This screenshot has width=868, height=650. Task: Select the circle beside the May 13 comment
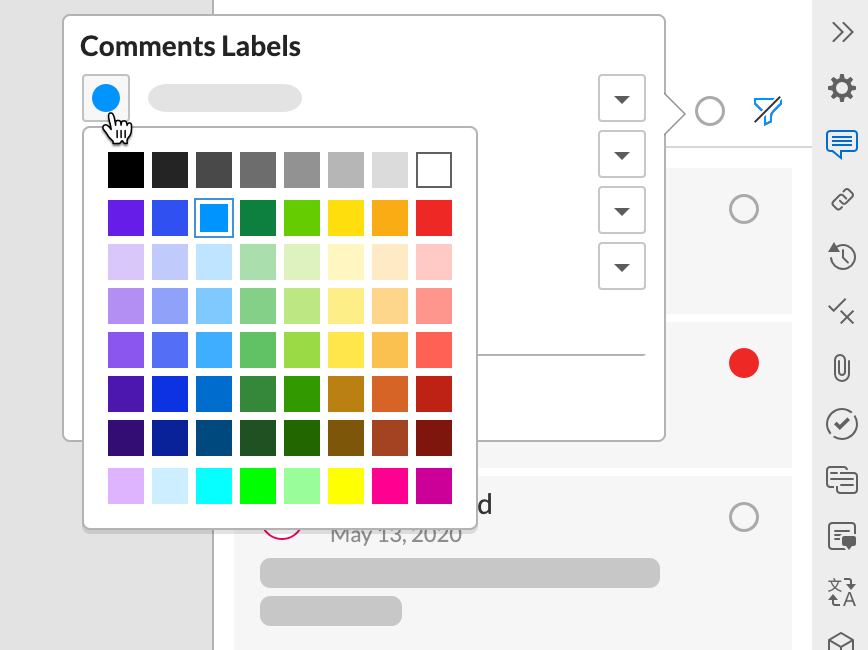(744, 517)
